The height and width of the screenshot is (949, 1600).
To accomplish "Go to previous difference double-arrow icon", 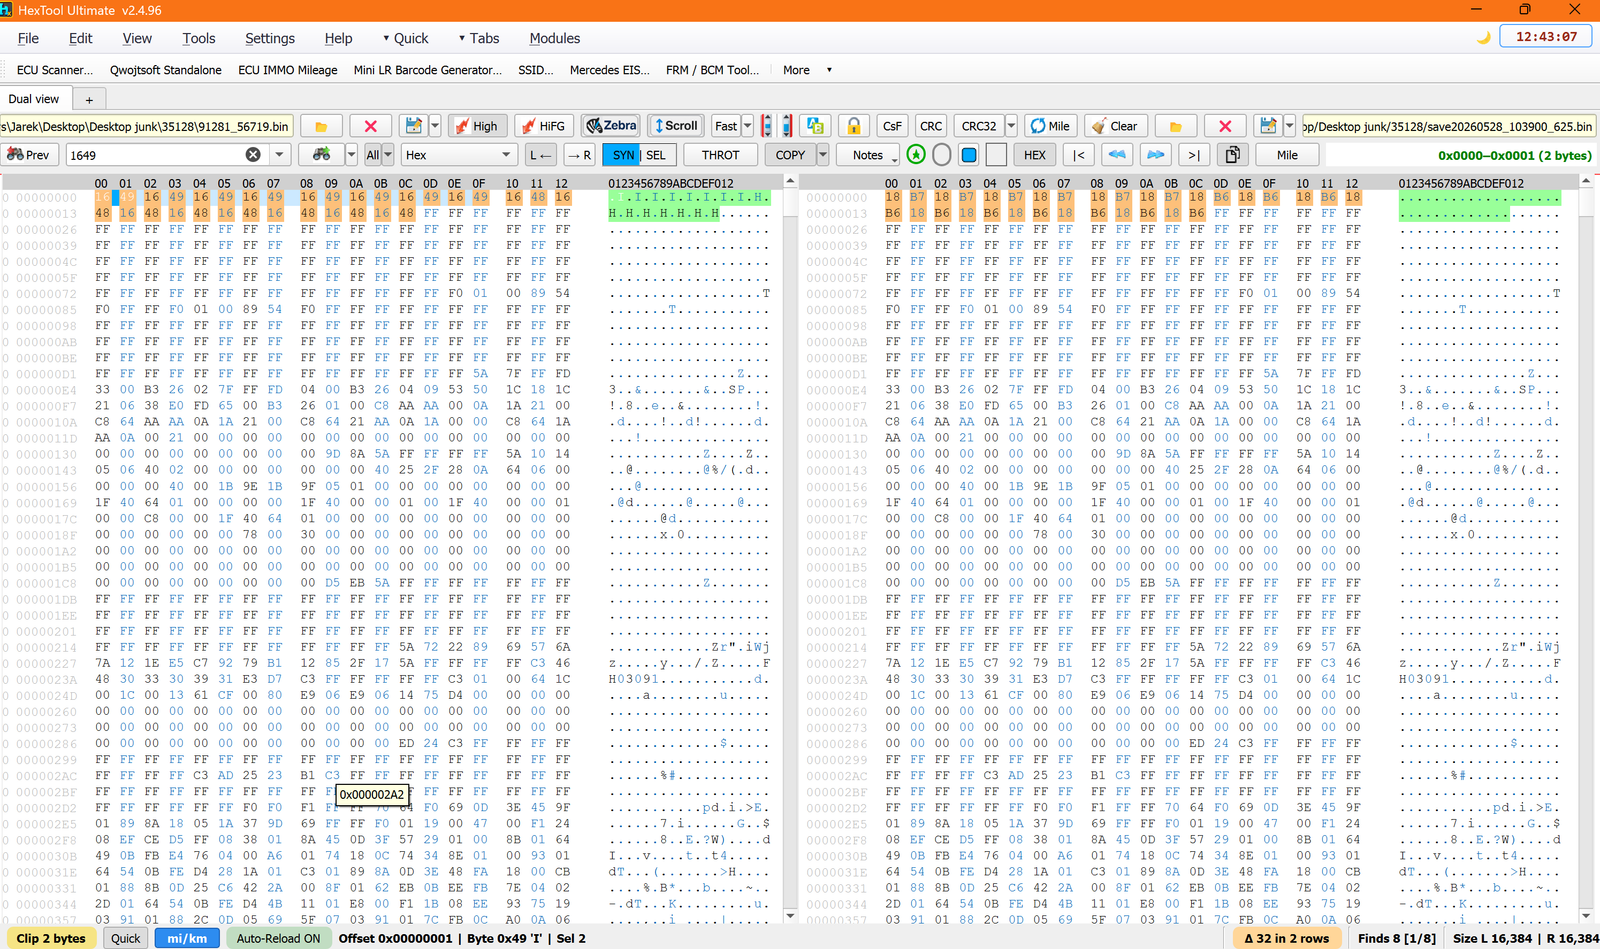I will (x=1117, y=155).
